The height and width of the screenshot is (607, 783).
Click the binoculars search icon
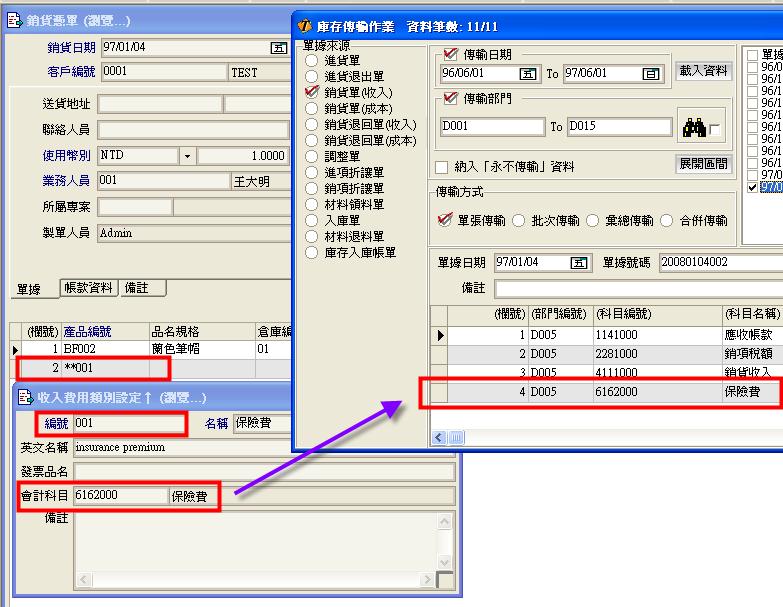pyautogui.click(x=694, y=128)
